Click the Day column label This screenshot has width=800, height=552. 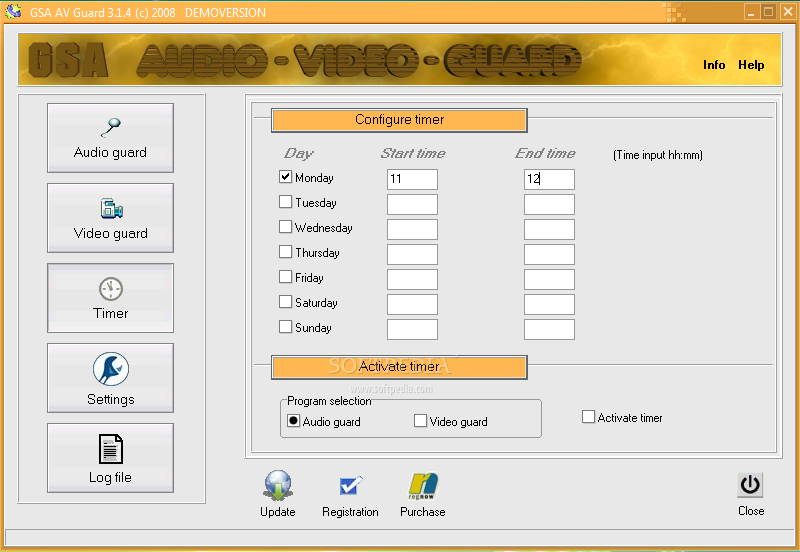pyautogui.click(x=298, y=154)
